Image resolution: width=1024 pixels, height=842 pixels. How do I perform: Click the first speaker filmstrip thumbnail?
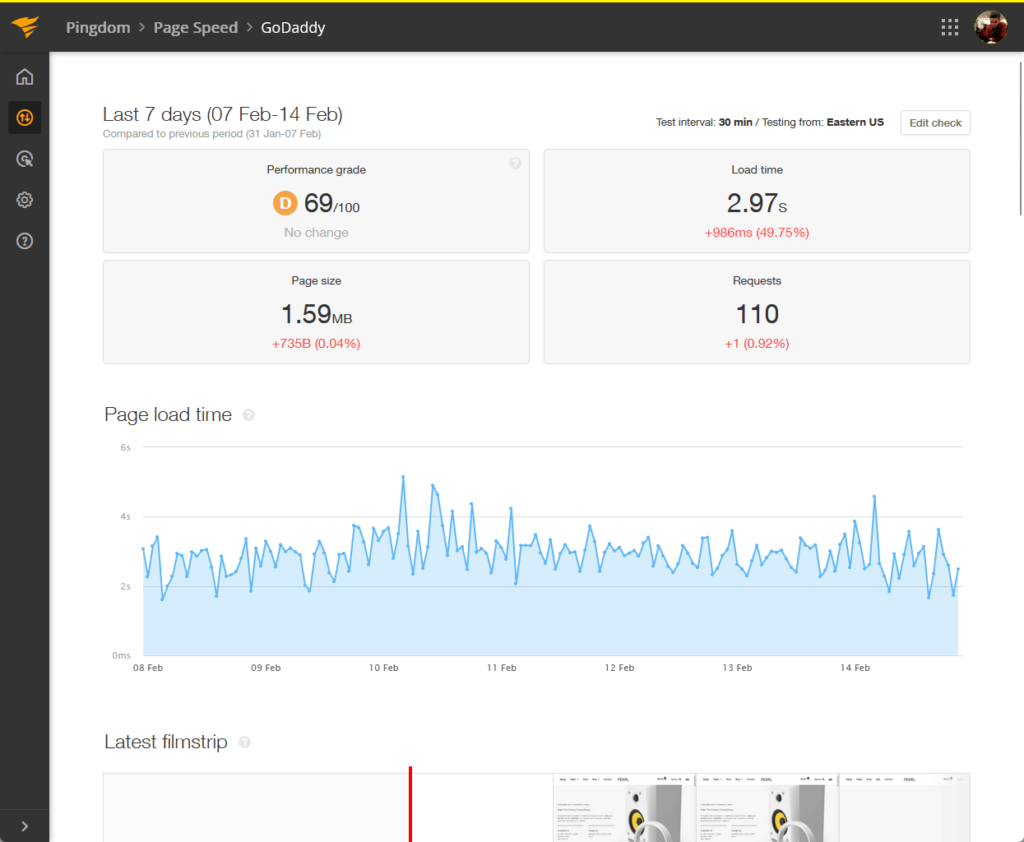pyautogui.click(x=622, y=808)
